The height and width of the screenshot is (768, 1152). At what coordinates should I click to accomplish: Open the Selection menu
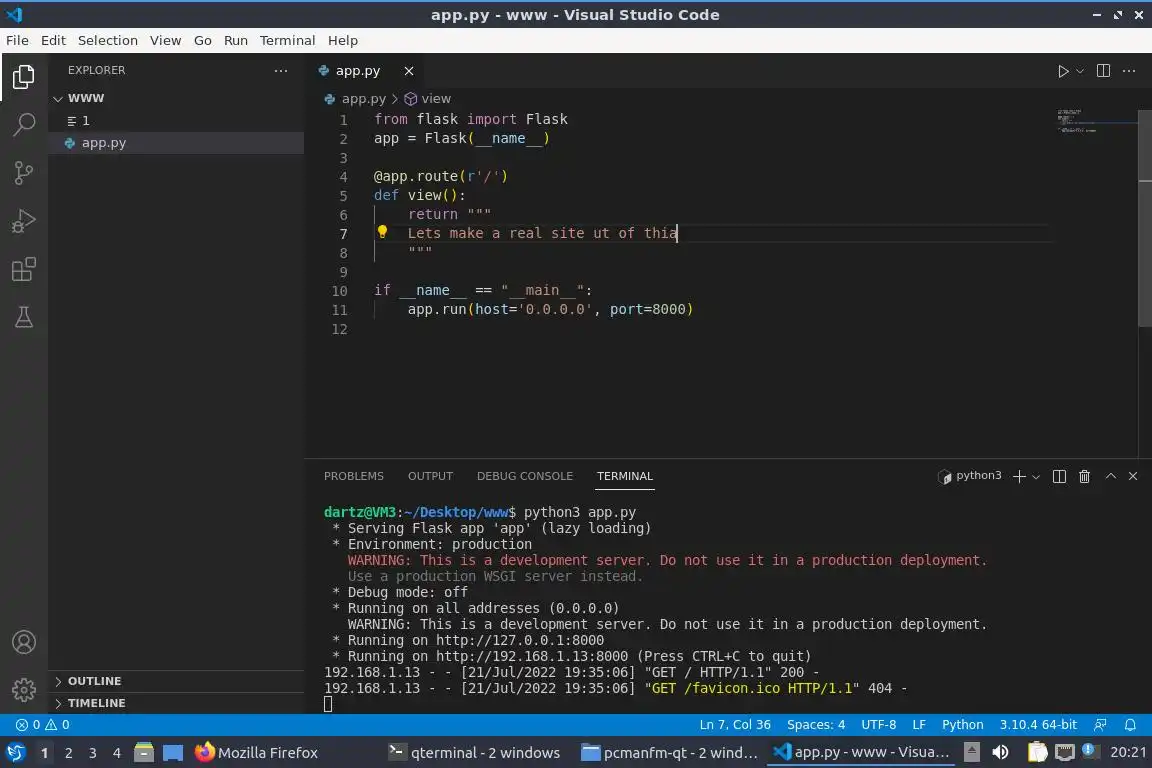107,40
